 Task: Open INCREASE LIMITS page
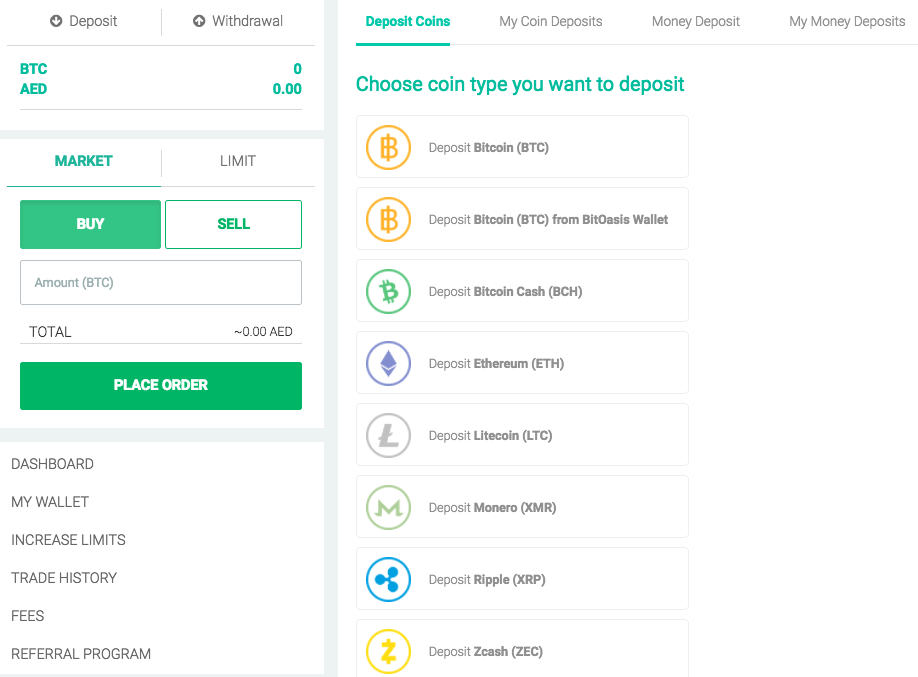(x=68, y=540)
